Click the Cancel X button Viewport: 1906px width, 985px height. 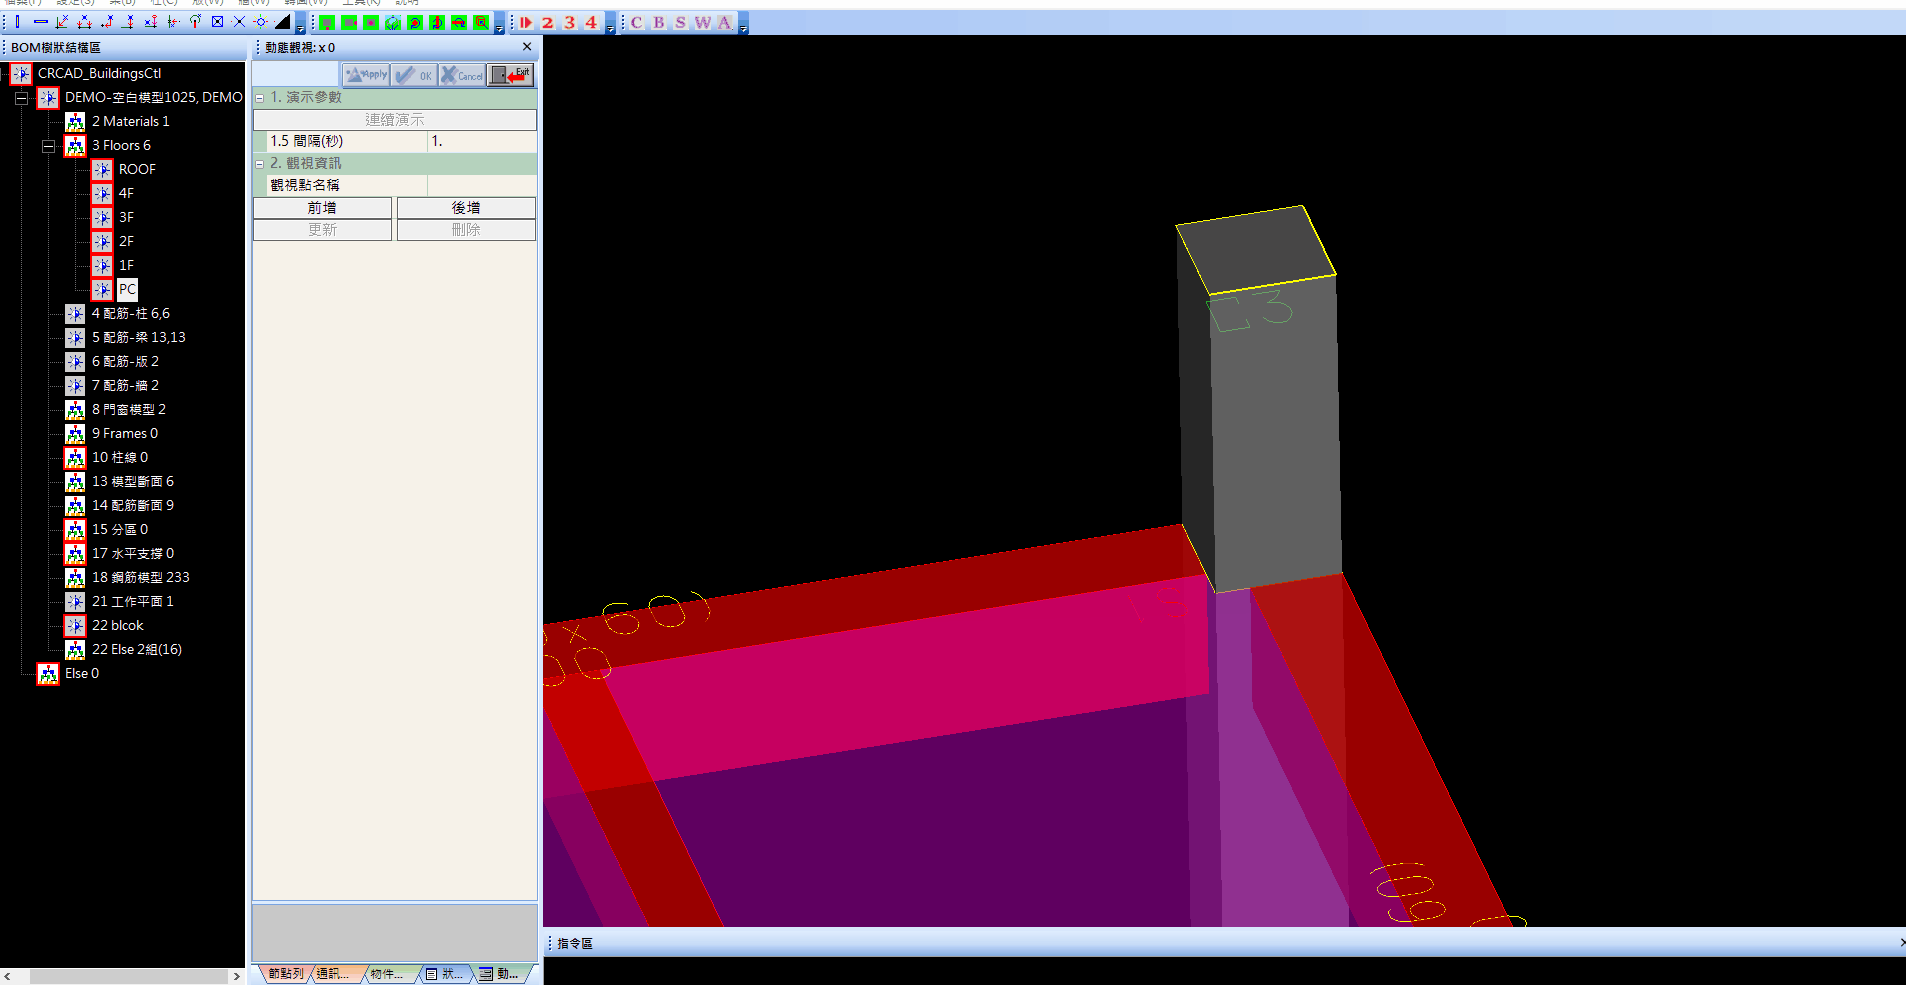(462, 75)
